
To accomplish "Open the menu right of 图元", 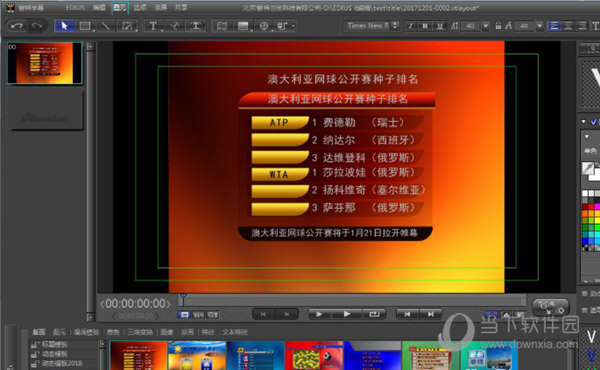I will 140,7.
